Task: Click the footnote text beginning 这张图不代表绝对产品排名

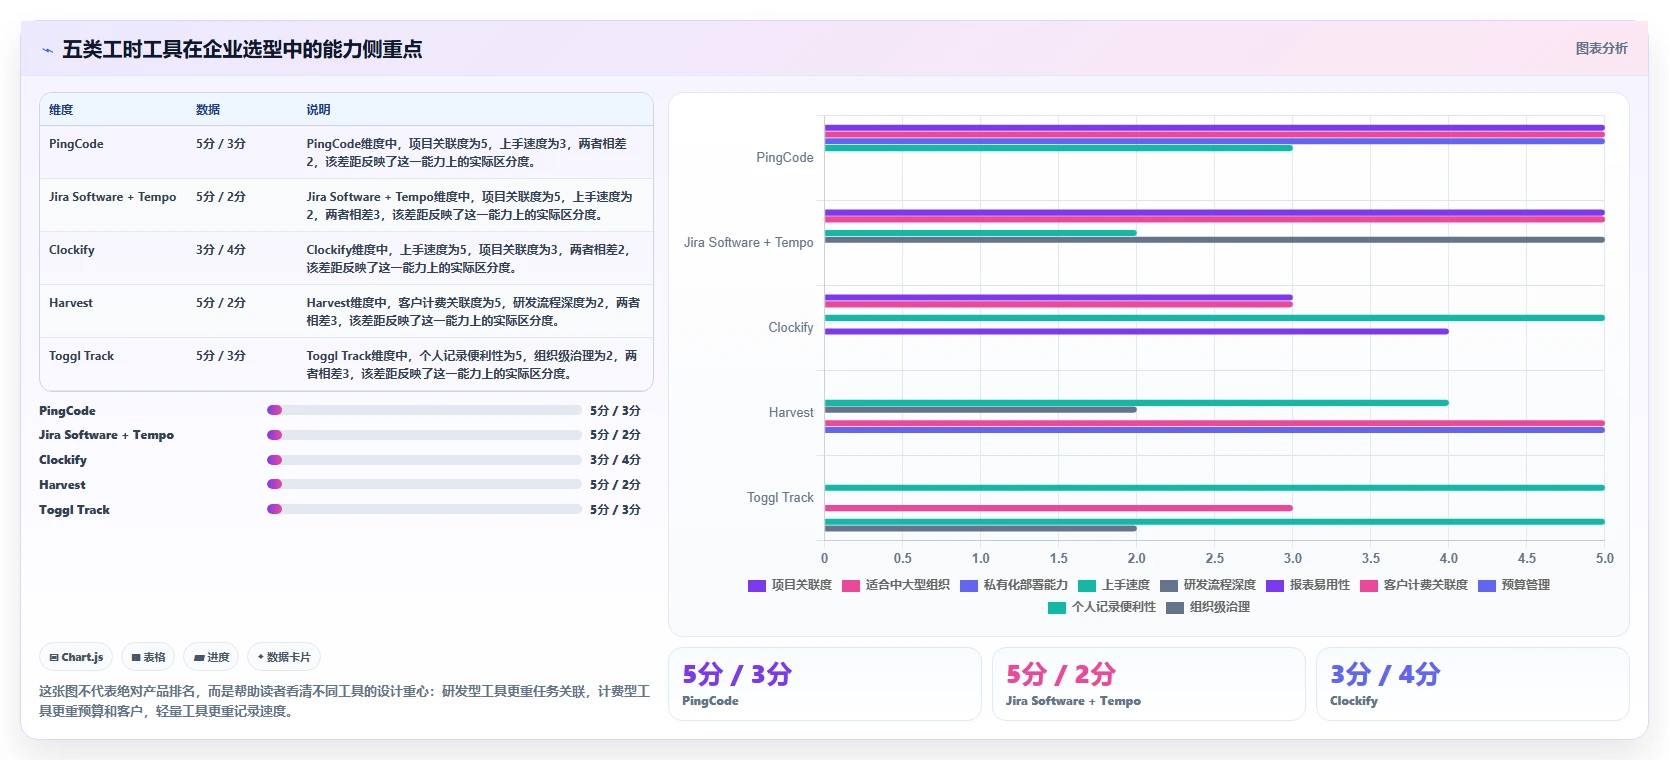Action: tap(345, 701)
